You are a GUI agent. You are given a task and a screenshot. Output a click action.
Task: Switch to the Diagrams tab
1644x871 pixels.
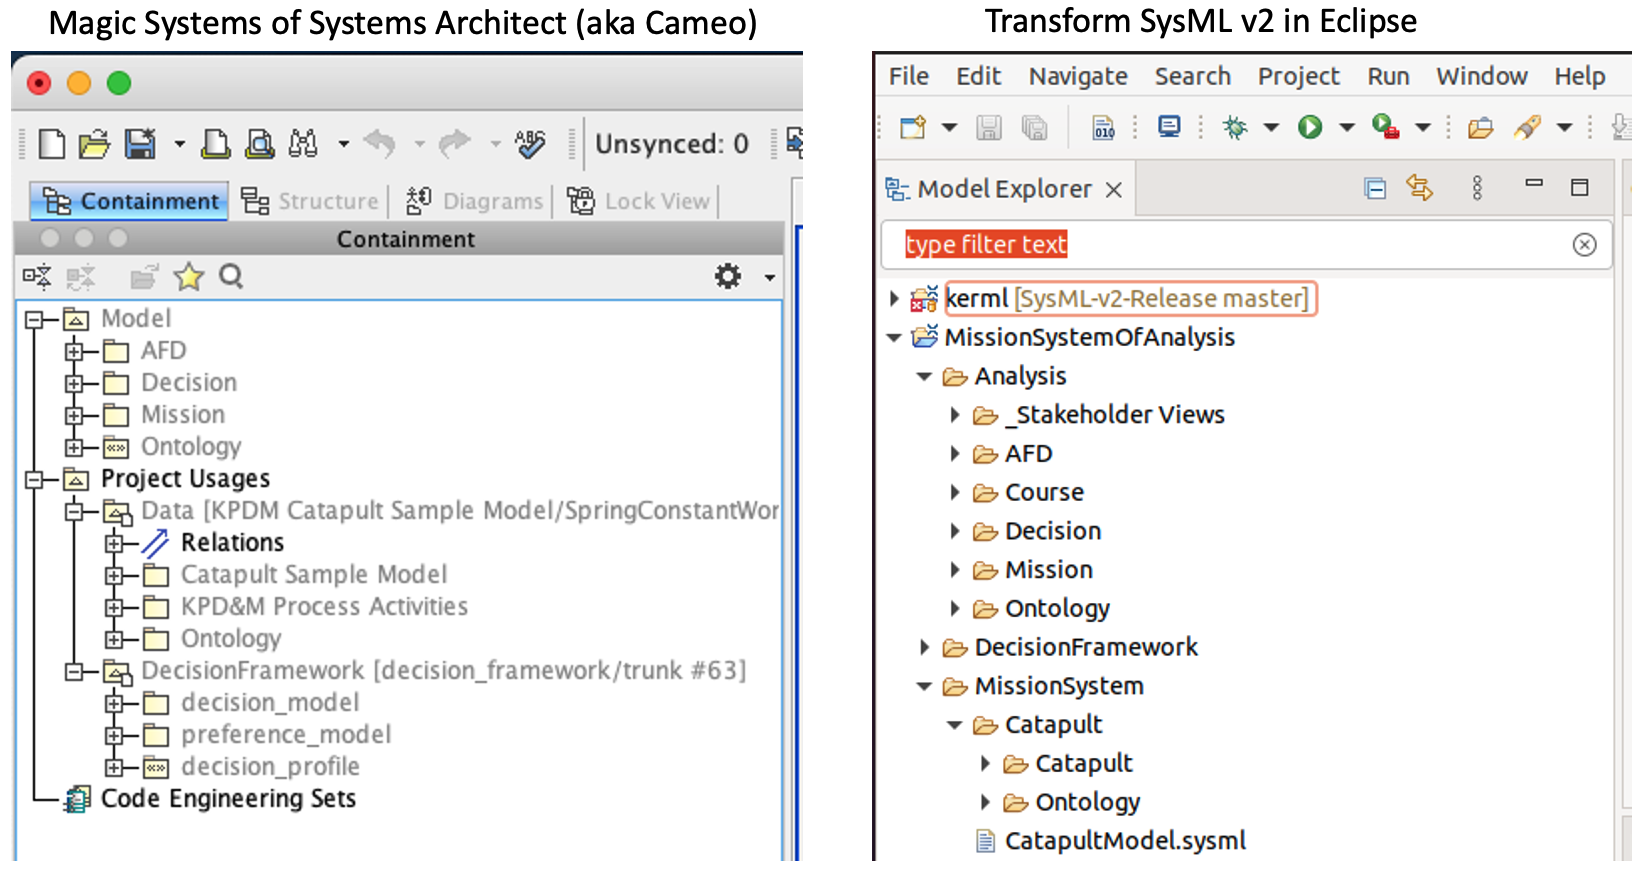474,201
